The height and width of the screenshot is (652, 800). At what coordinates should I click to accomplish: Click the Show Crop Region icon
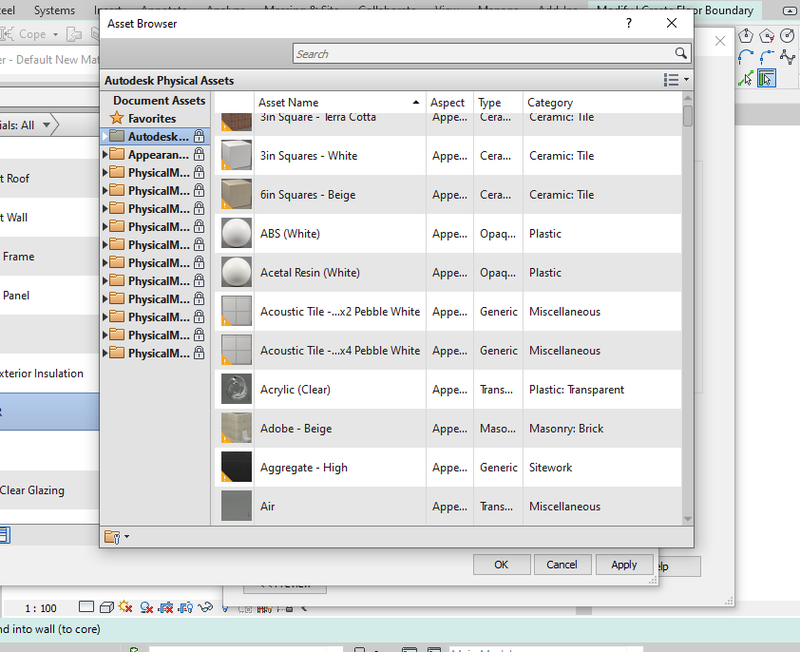click(186, 607)
